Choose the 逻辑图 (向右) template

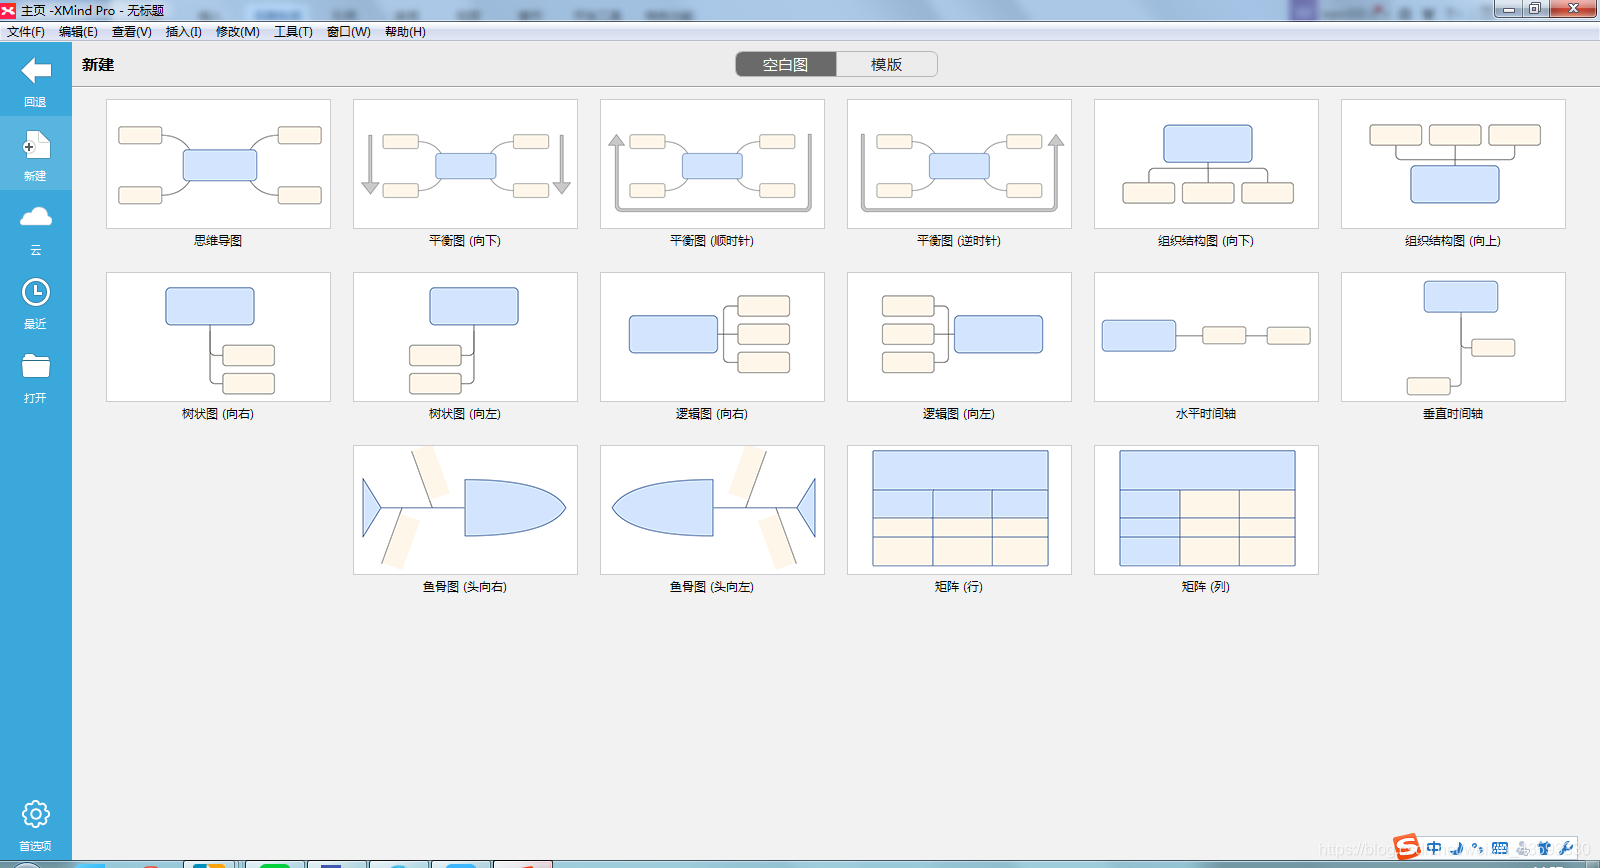click(x=712, y=337)
